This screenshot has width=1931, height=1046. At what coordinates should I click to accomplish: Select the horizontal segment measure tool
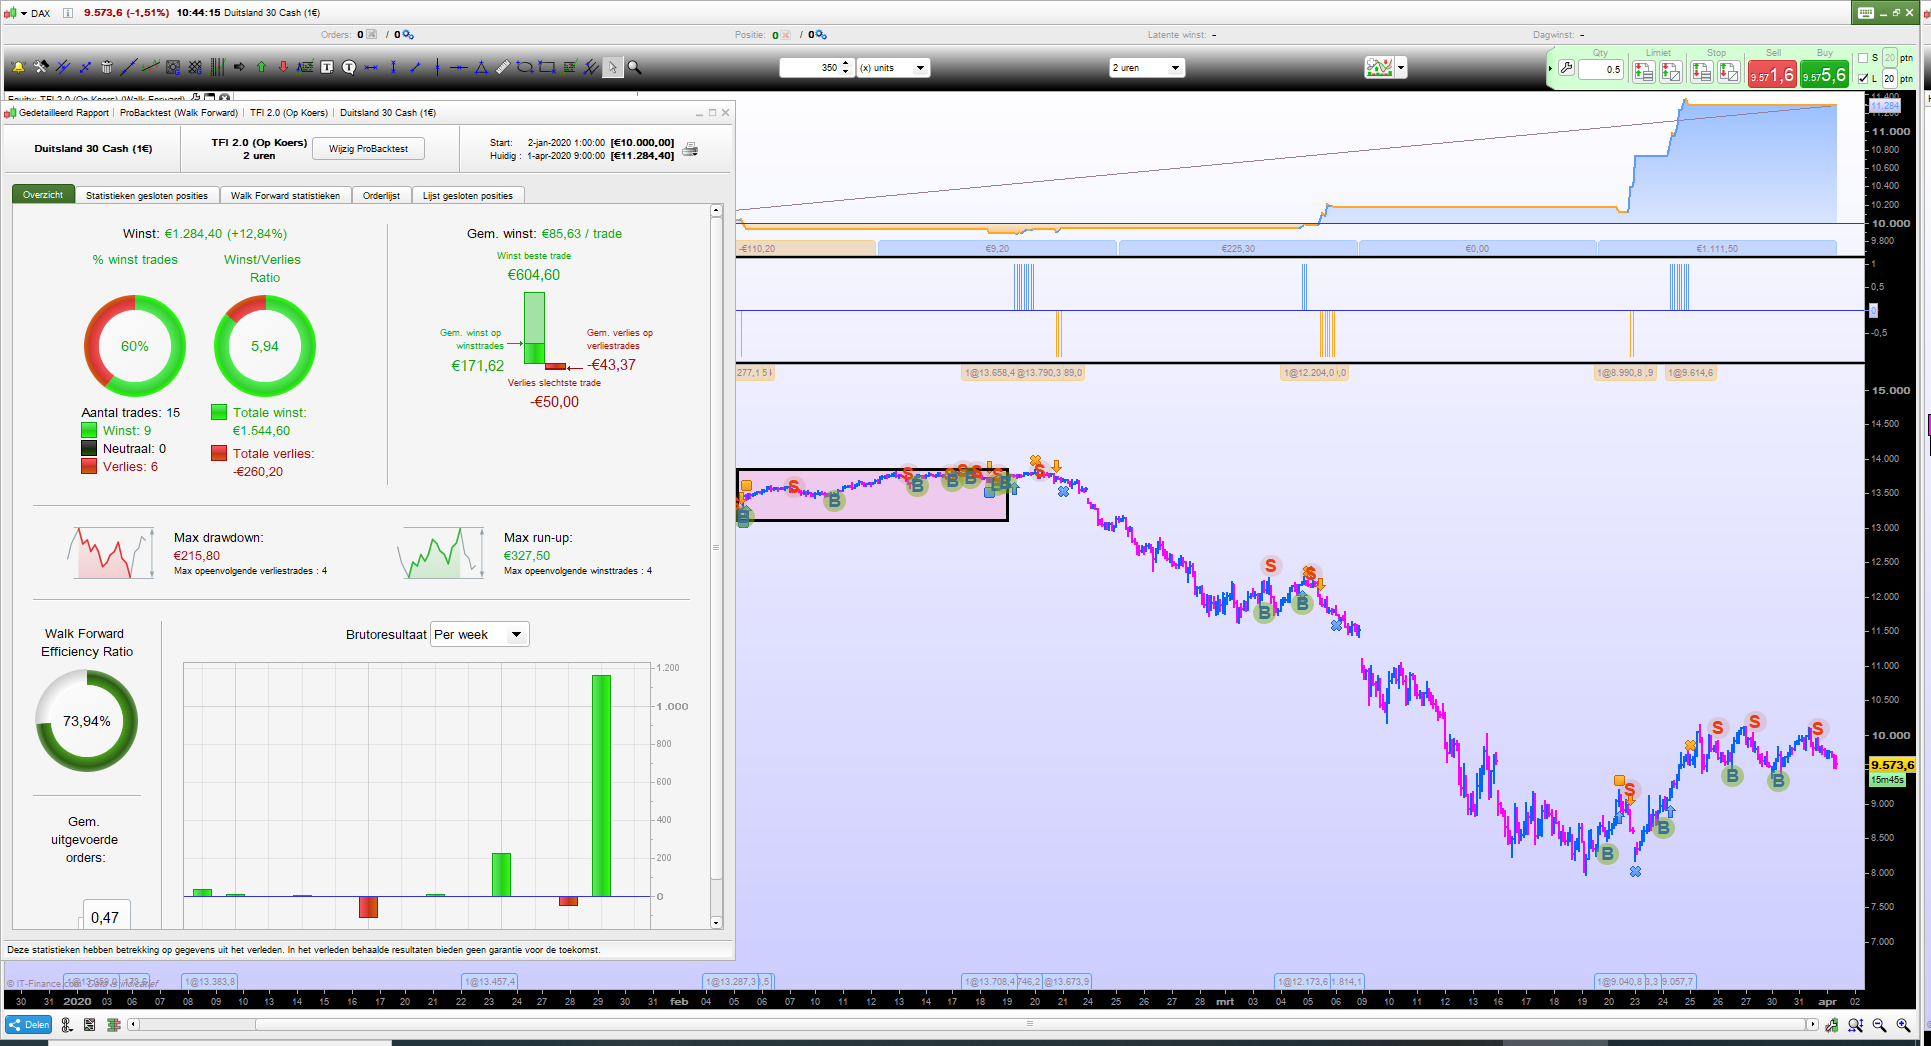point(371,68)
